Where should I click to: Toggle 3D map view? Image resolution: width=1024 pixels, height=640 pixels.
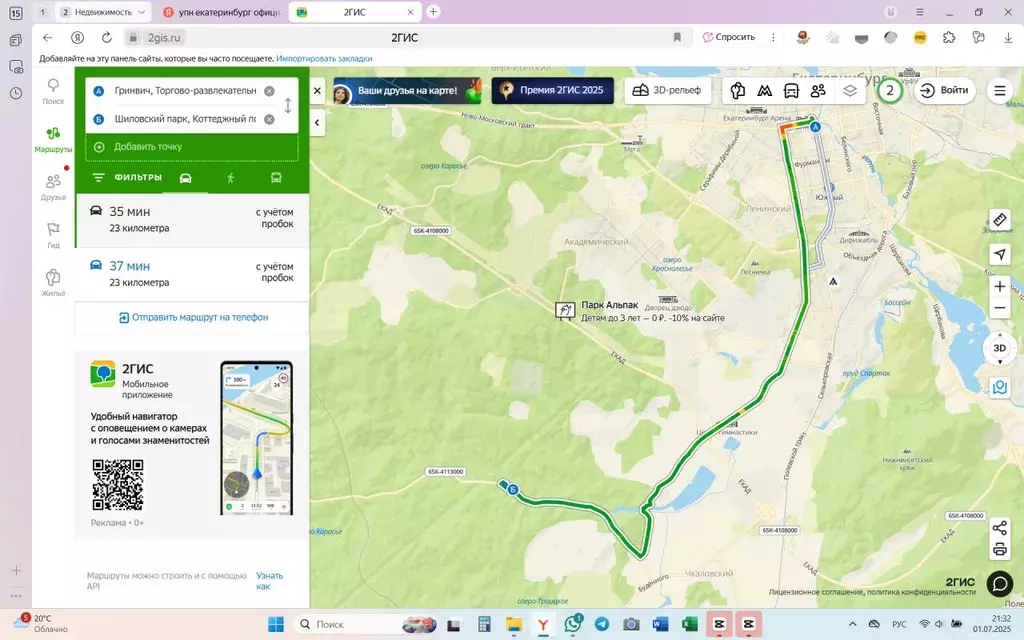[999, 348]
